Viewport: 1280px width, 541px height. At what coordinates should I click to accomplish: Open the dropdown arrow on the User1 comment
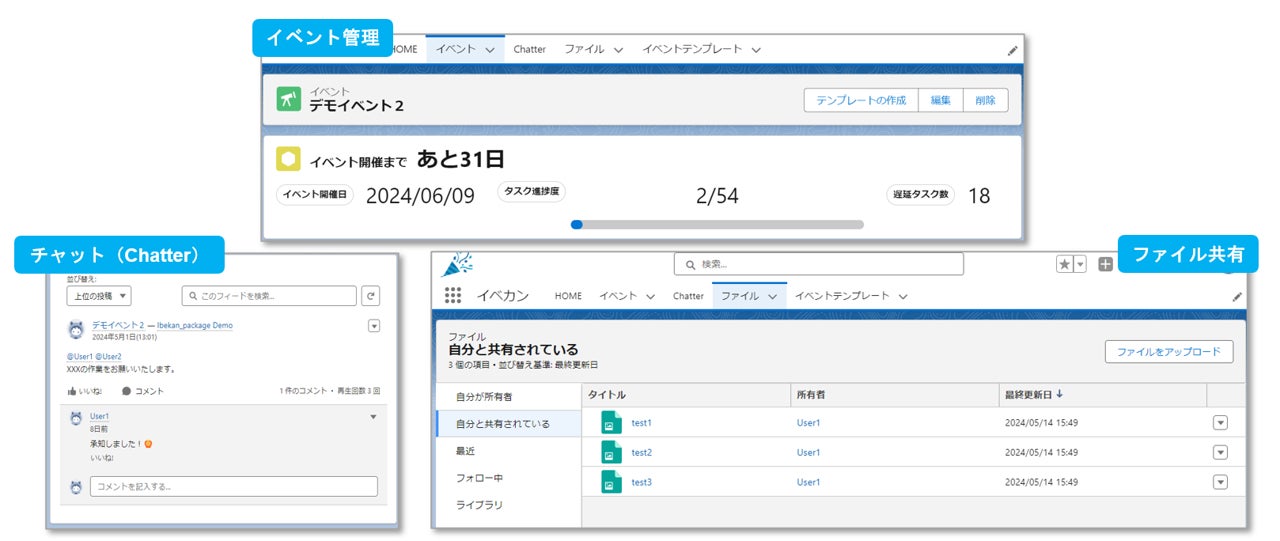(x=373, y=417)
